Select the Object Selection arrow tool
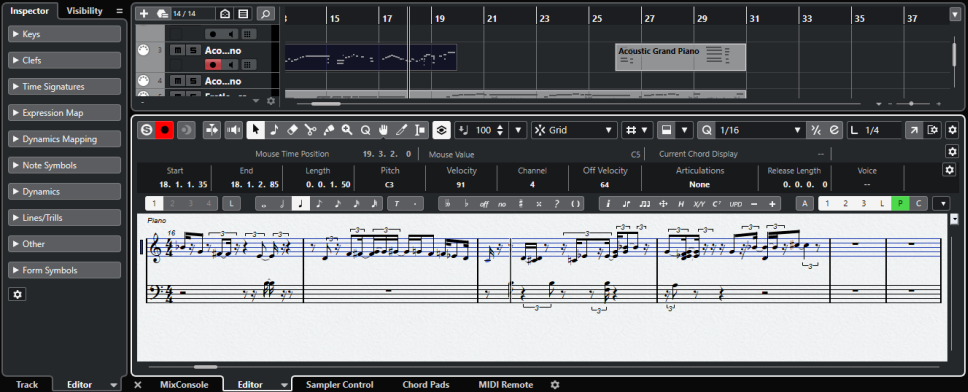968x392 pixels. pos(256,130)
